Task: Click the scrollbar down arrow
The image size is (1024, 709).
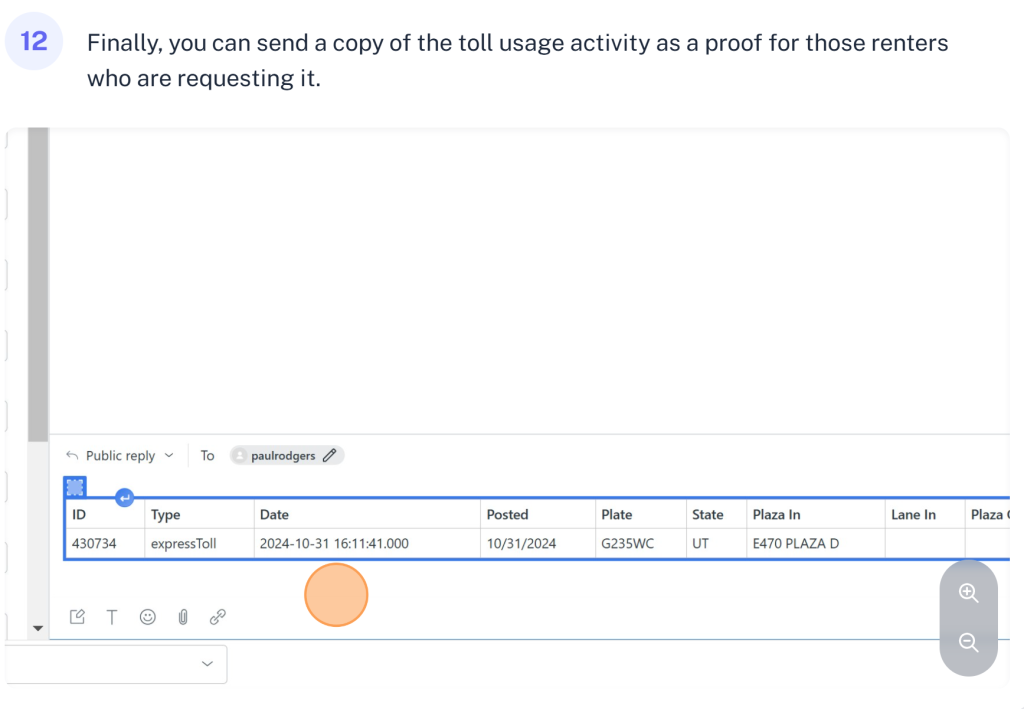Action: coord(38,628)
